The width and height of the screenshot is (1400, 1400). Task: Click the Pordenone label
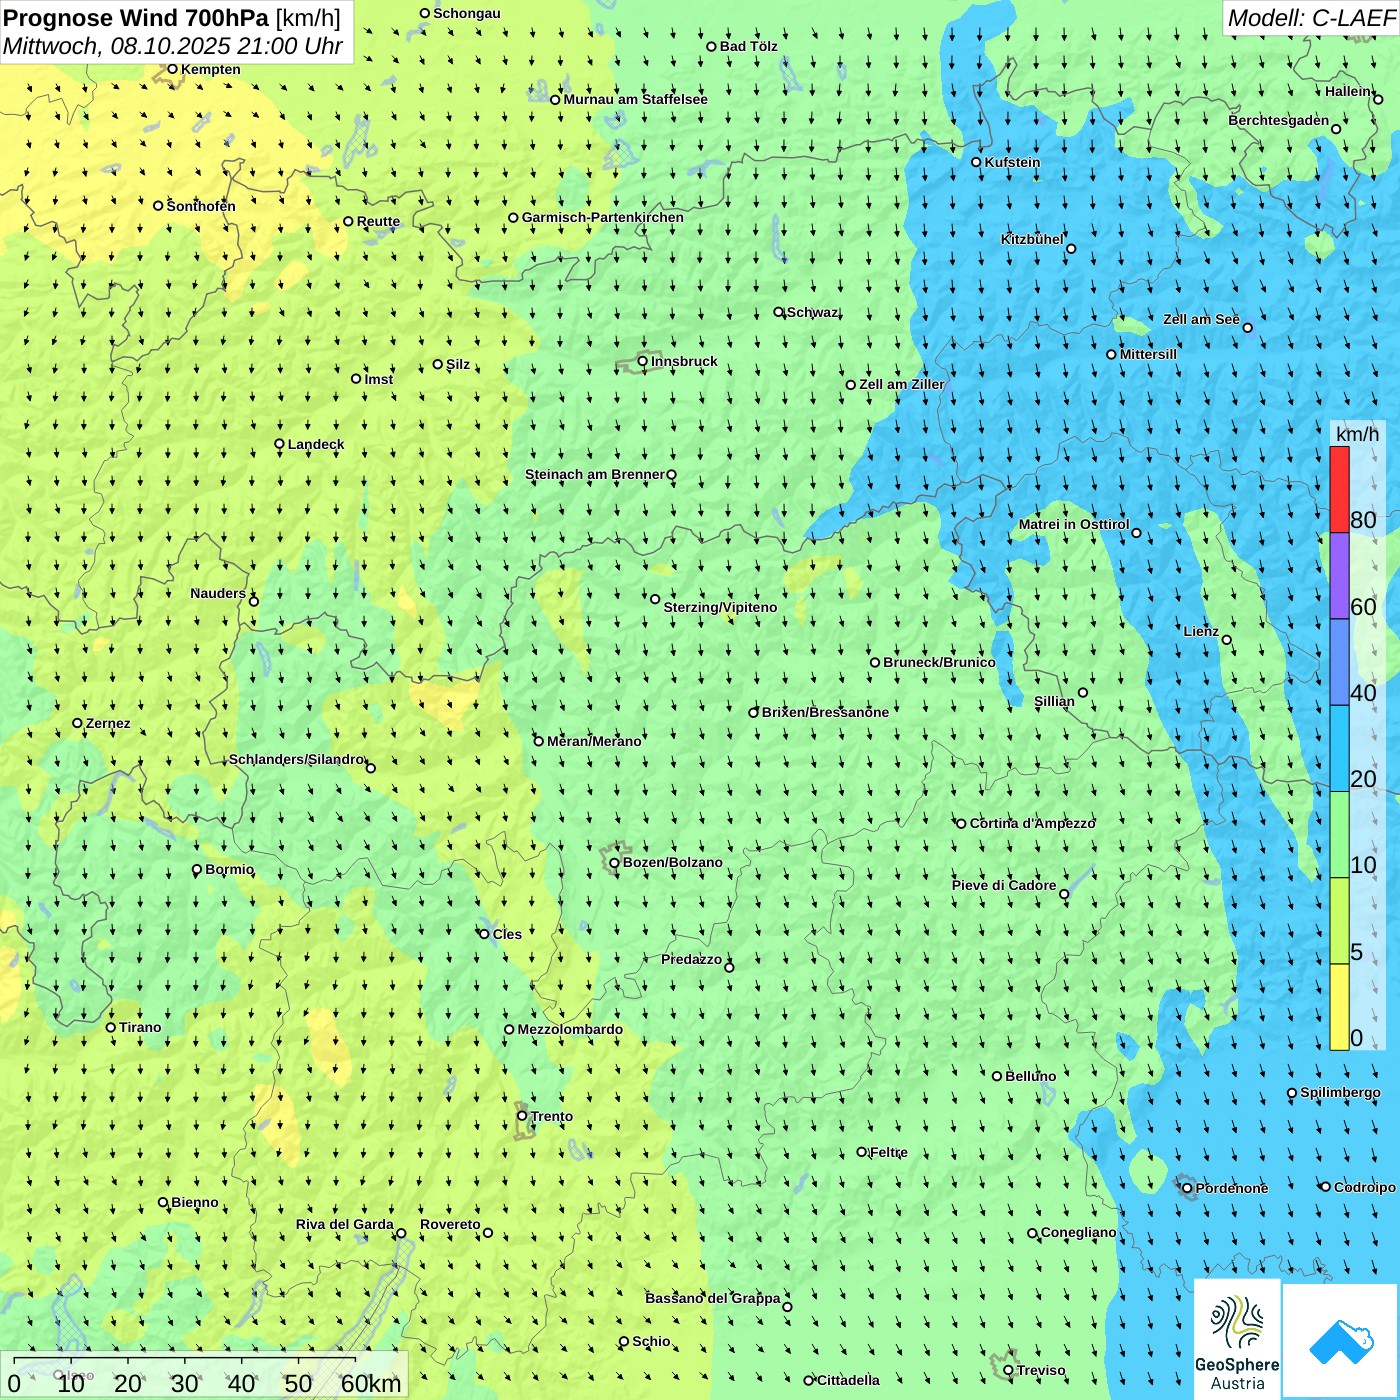point(1231,1188)
